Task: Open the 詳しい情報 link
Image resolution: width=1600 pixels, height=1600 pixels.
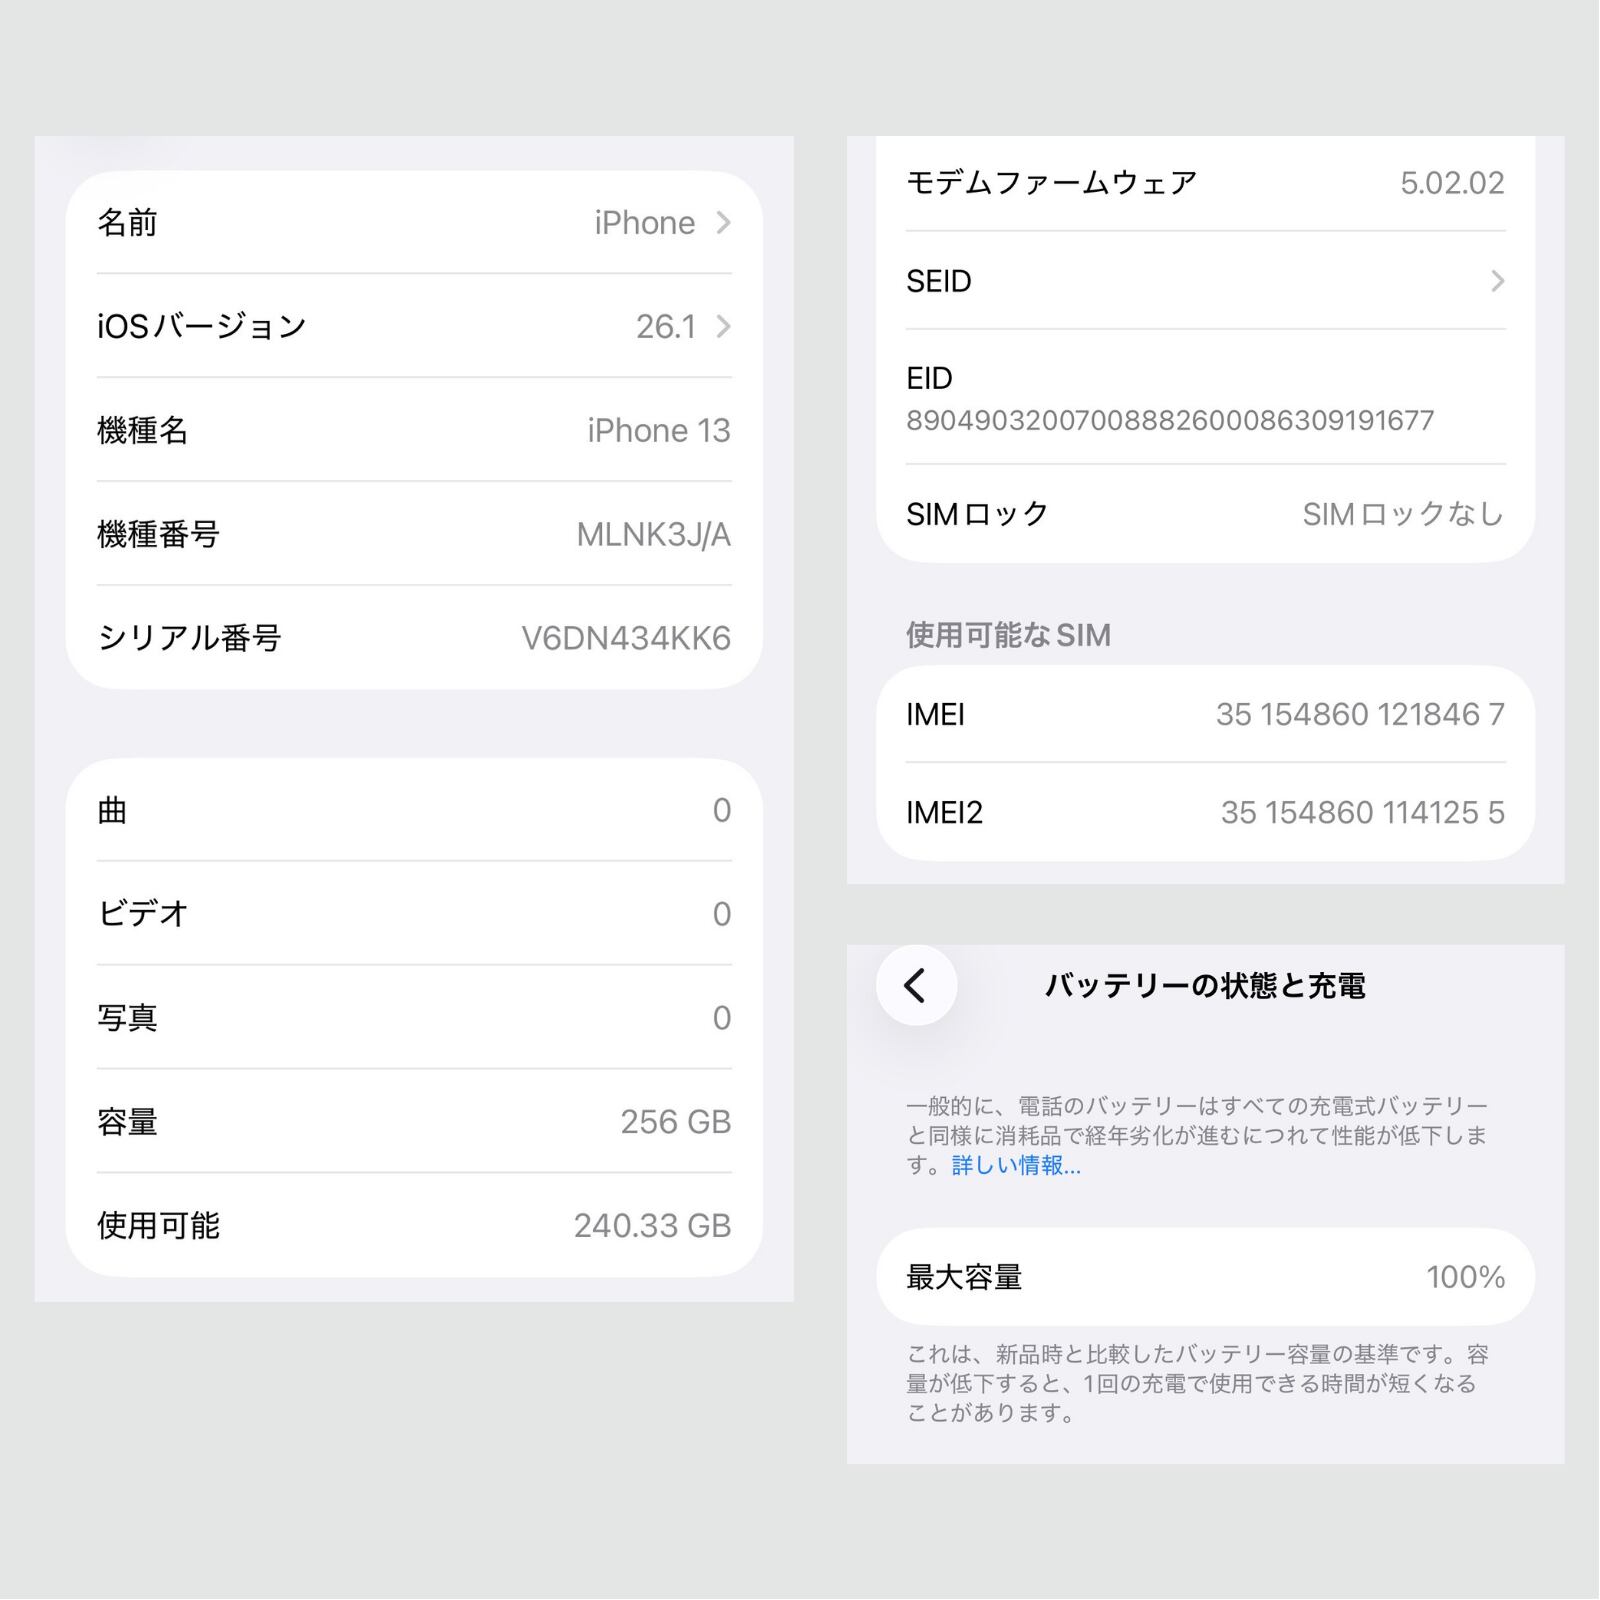Action: [x=1016, y=1166]
